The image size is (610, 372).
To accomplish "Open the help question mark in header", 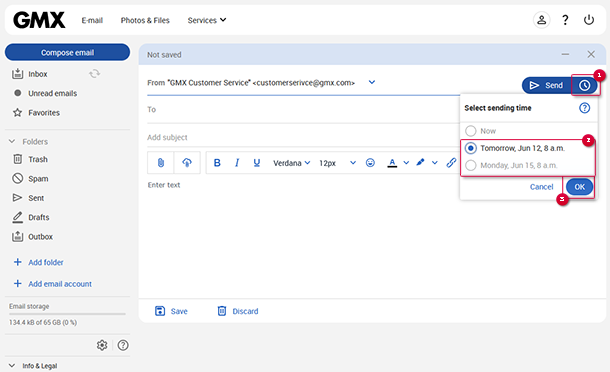I will pos(565,20).
